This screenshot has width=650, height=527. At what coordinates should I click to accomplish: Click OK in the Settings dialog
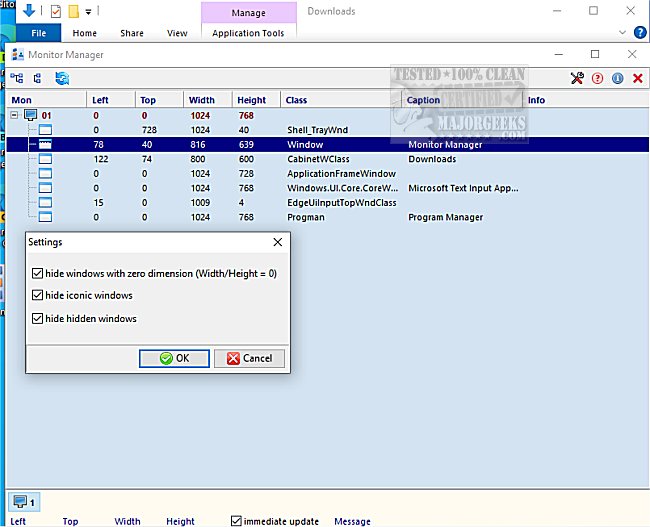pos(174,358)
